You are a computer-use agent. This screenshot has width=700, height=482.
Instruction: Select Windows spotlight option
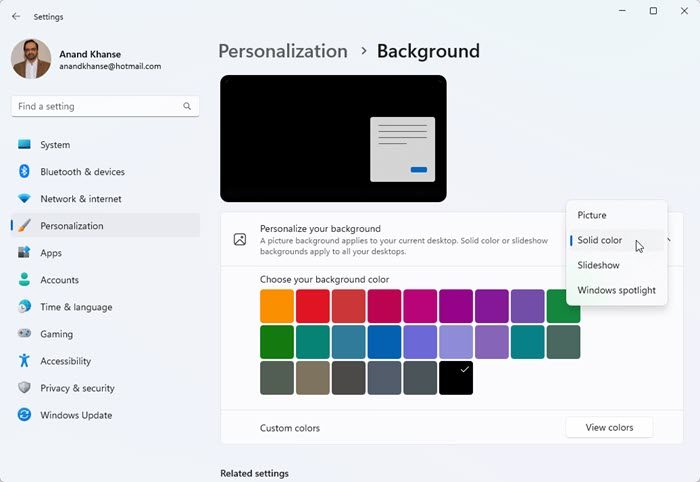(617, 290)
